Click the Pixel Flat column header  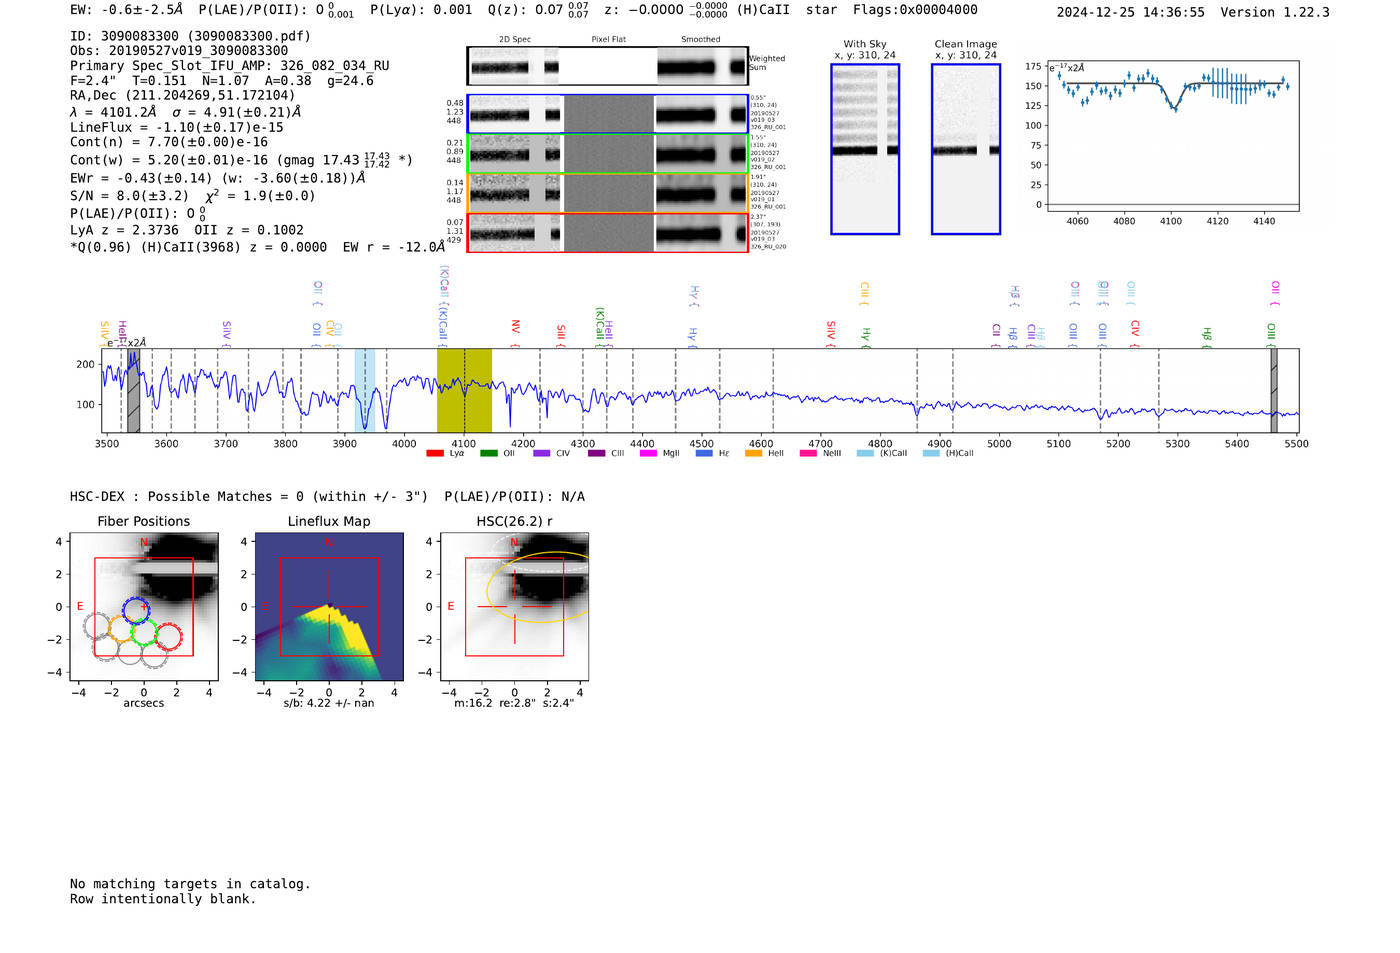609,40
